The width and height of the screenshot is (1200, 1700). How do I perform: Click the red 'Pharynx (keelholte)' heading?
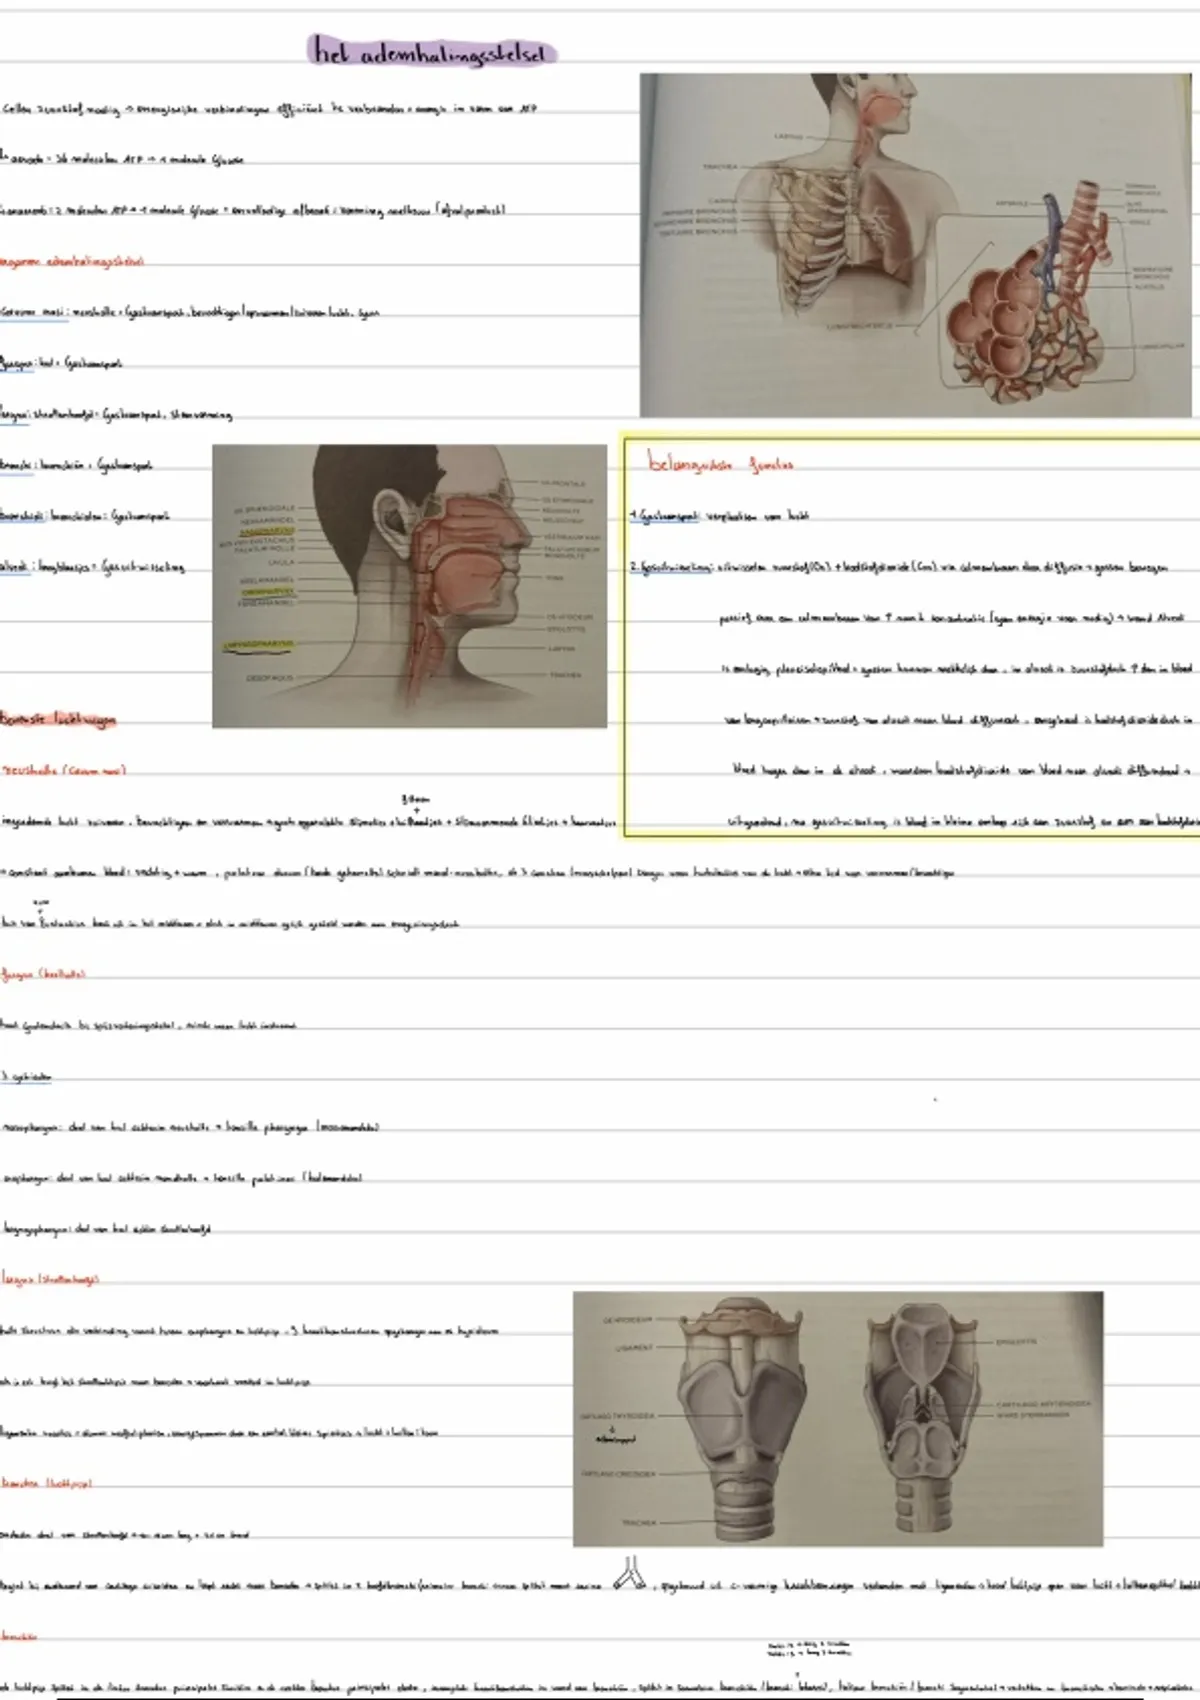[x=44, y=974]
